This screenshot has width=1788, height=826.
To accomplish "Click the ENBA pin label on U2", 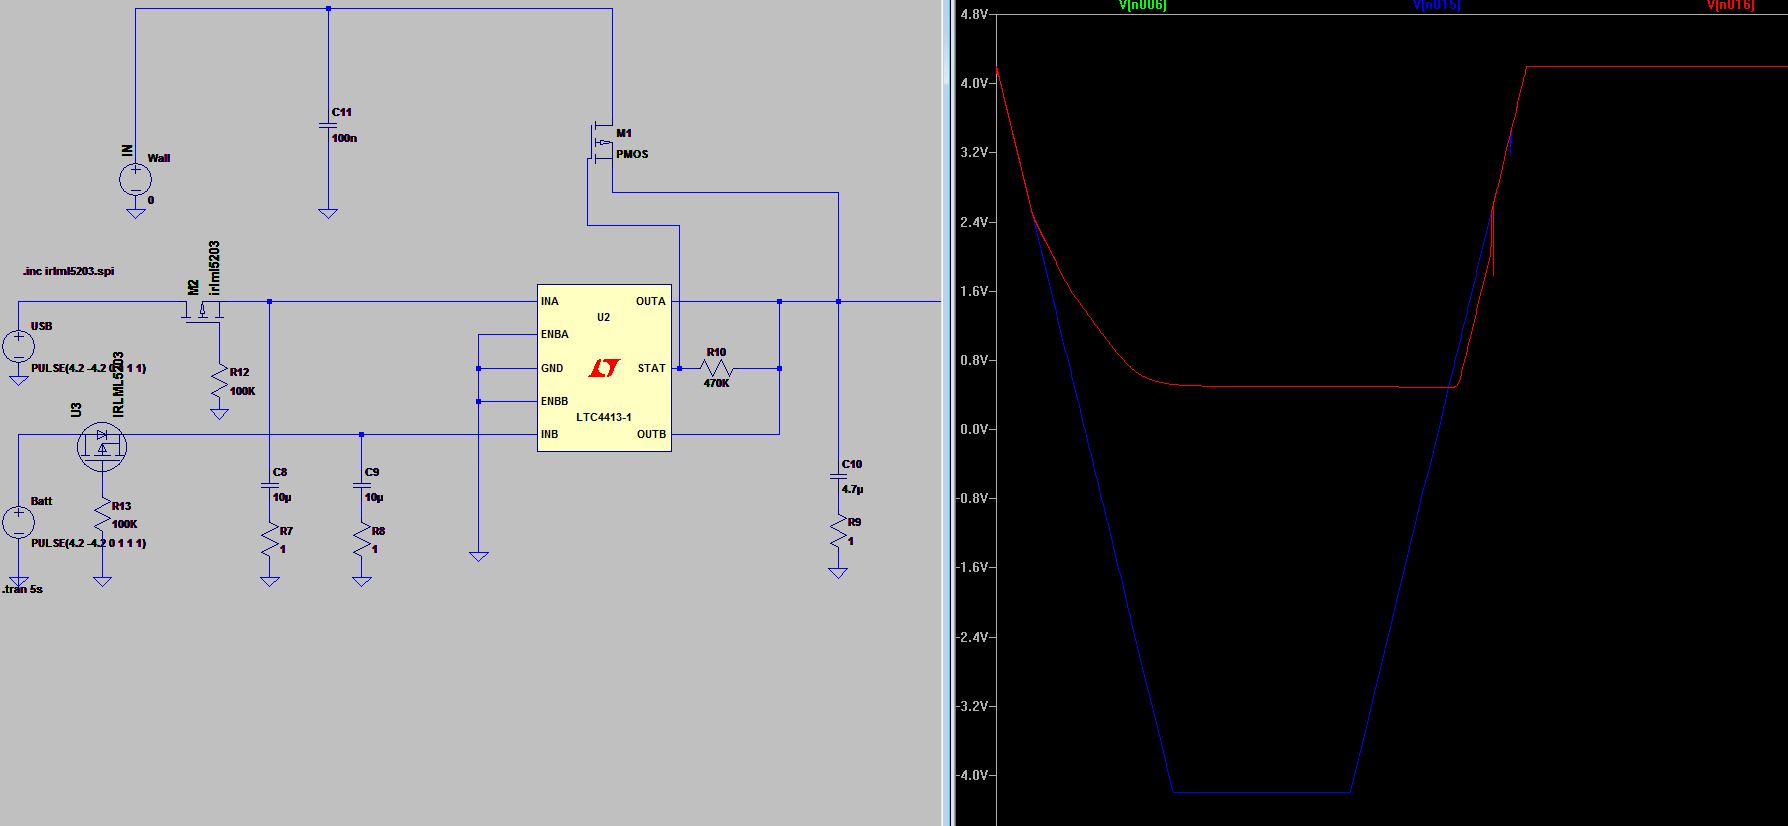I will point(555,334).
